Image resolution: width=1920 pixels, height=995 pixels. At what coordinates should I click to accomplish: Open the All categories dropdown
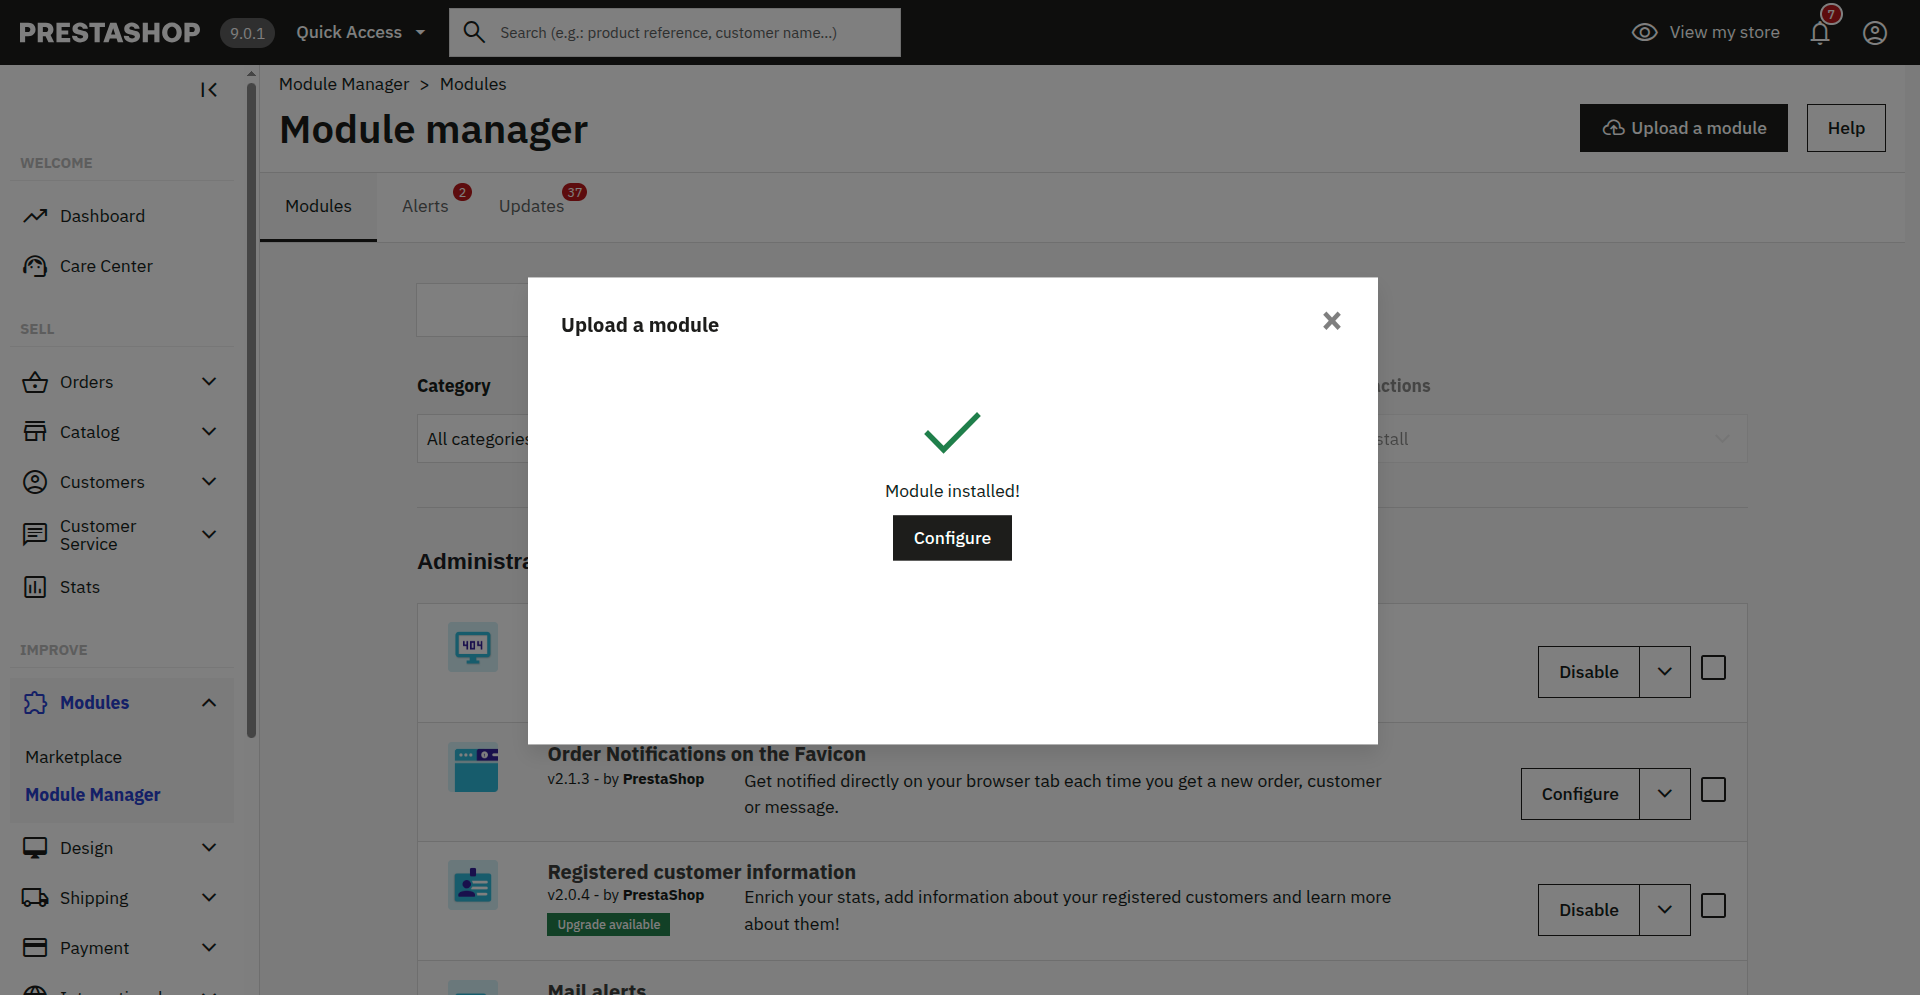(x=473, y=439)
